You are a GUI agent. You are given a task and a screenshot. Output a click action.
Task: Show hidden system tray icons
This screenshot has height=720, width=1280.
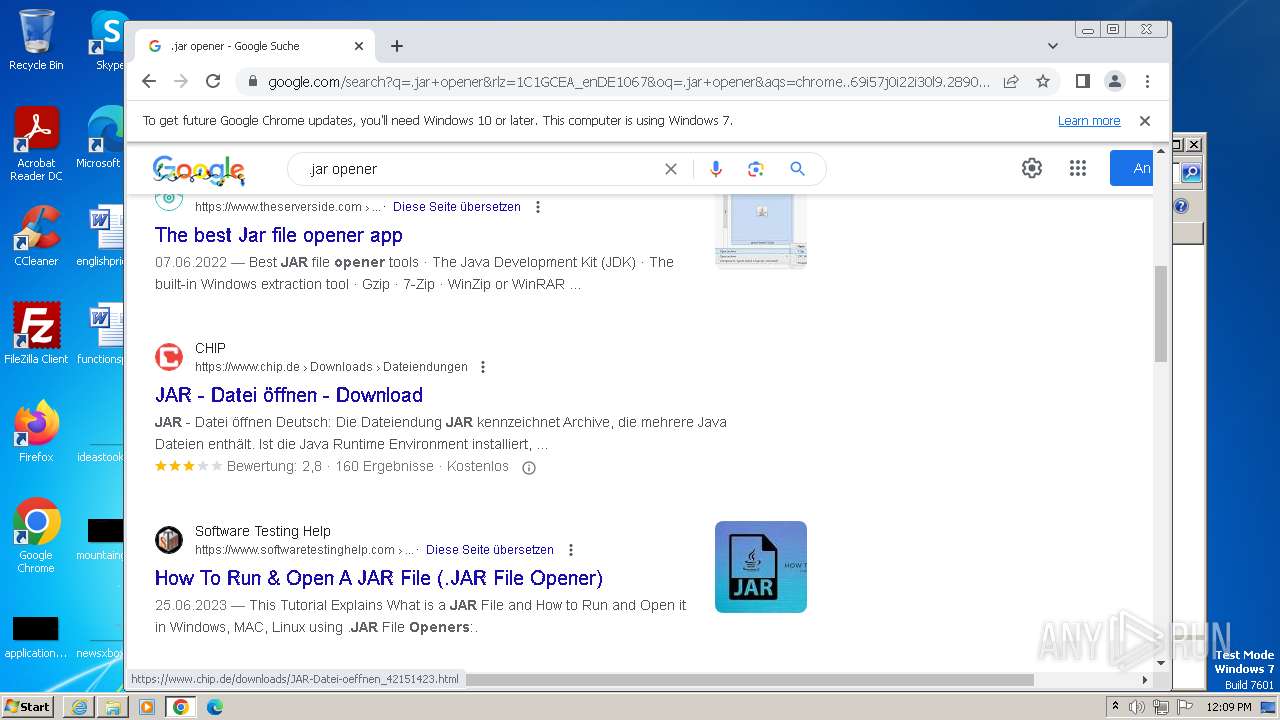(x=1116, y=707)
